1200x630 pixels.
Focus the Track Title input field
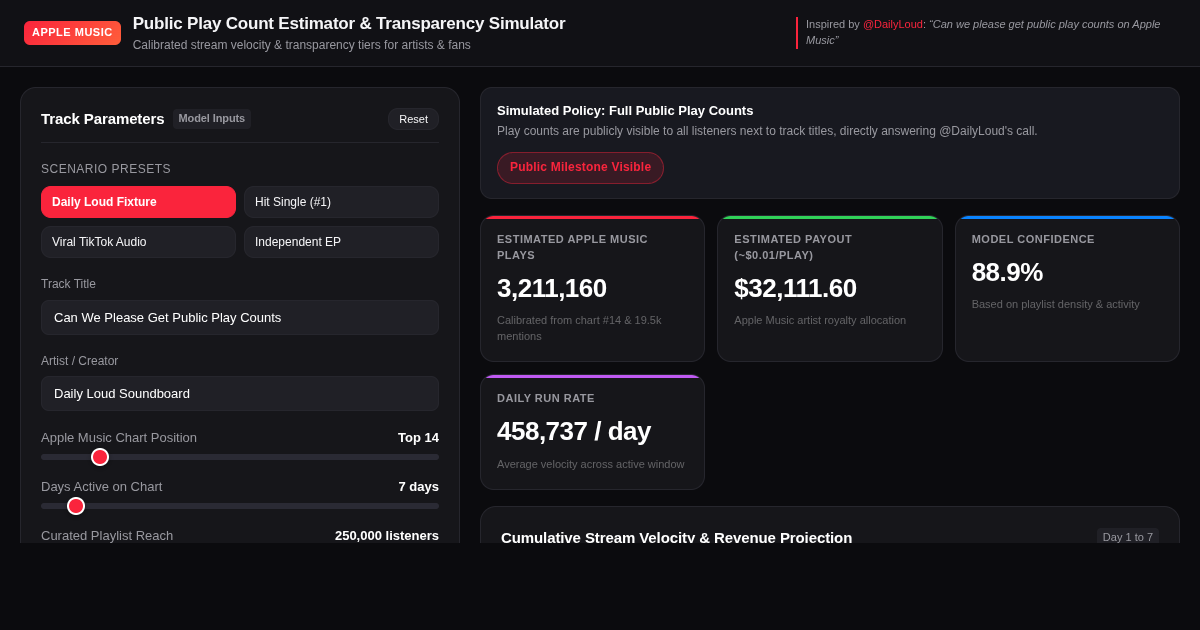click(240, 317)
